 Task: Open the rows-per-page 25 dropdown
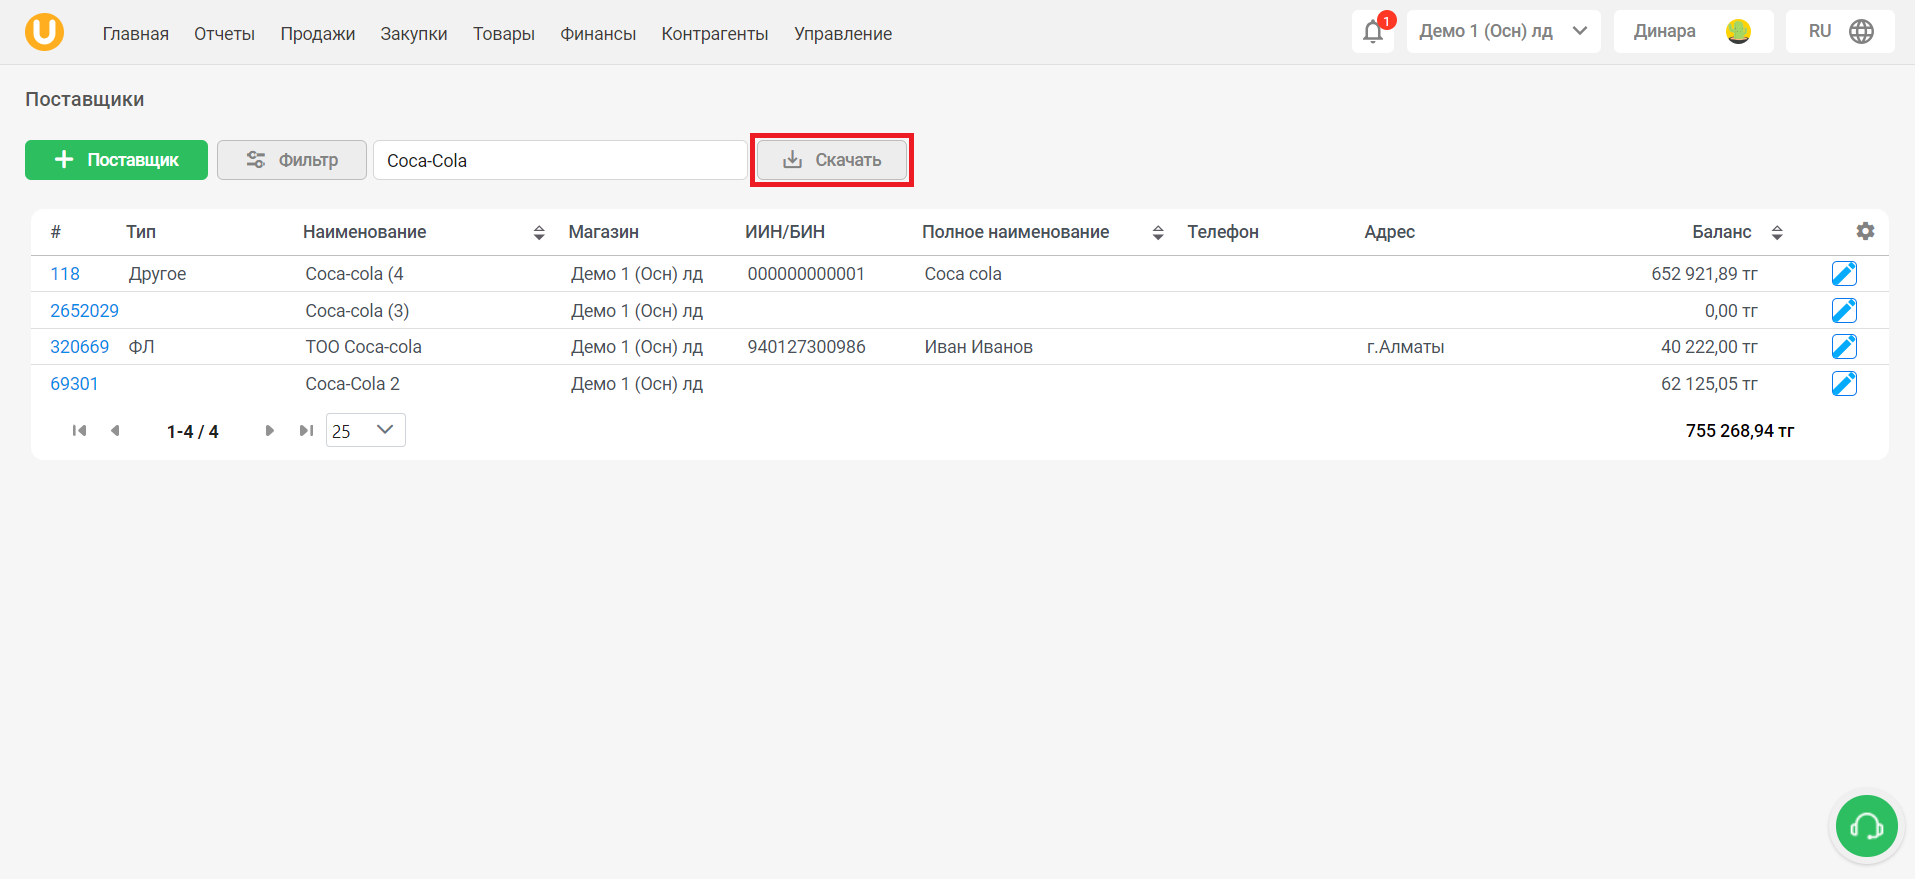pyautogui.click(x=366, y=430)
